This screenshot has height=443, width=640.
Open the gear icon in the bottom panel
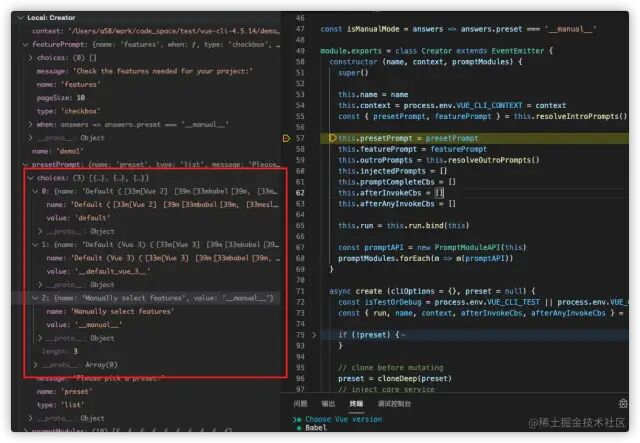(x=623, y=404)
